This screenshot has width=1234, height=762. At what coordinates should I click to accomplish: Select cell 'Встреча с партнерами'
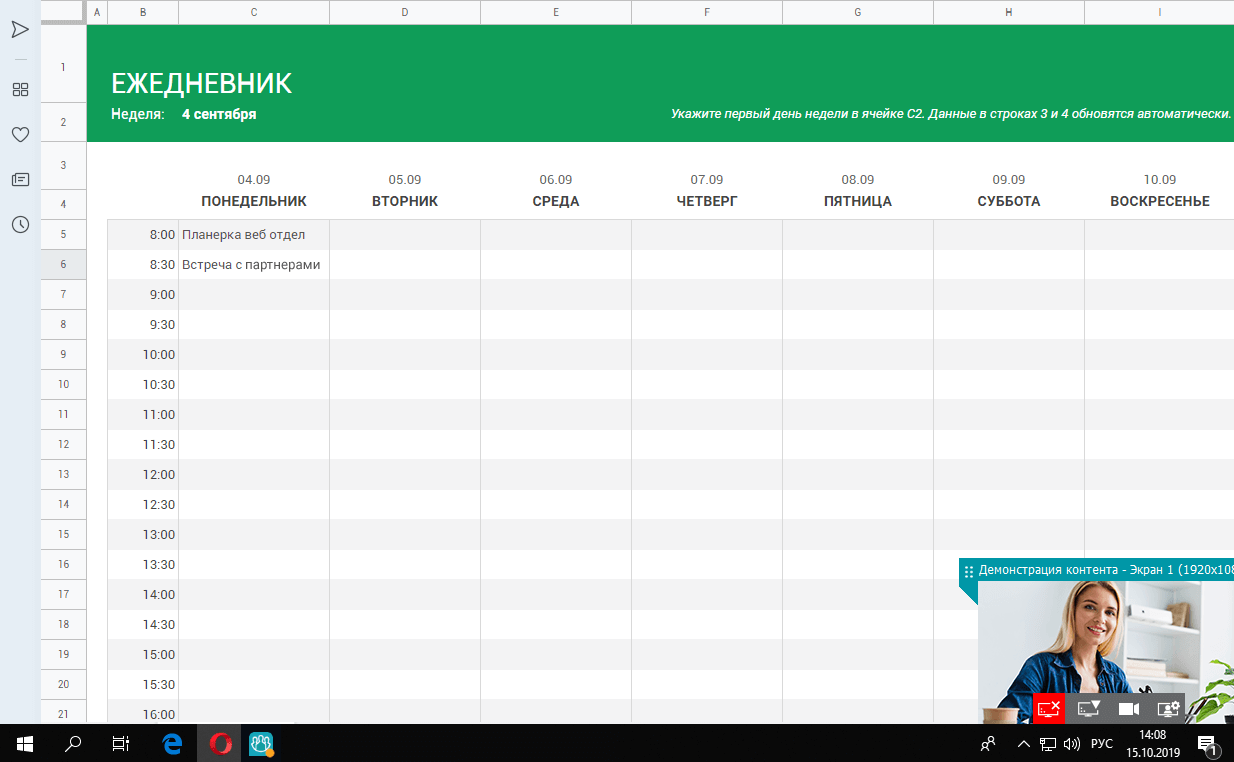(253, 265)
